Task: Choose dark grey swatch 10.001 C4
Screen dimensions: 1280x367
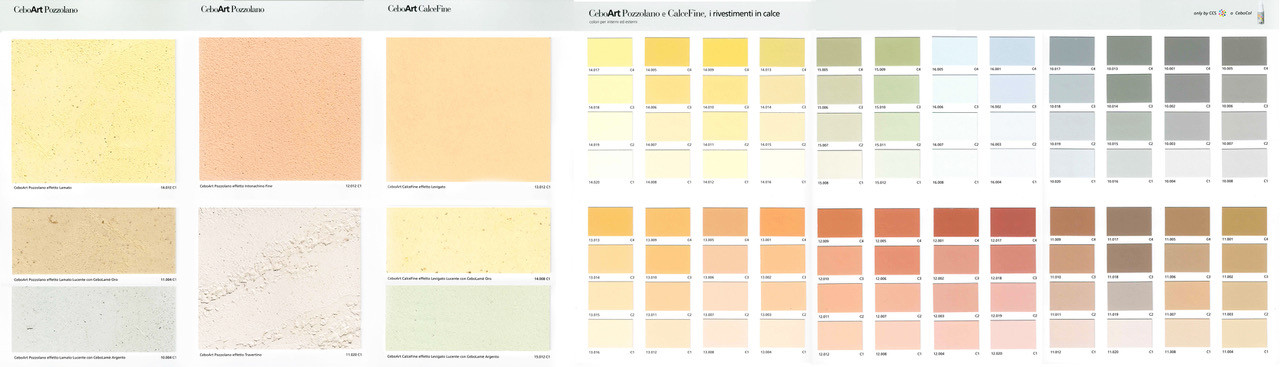Action: click(x=1187, y=51)
